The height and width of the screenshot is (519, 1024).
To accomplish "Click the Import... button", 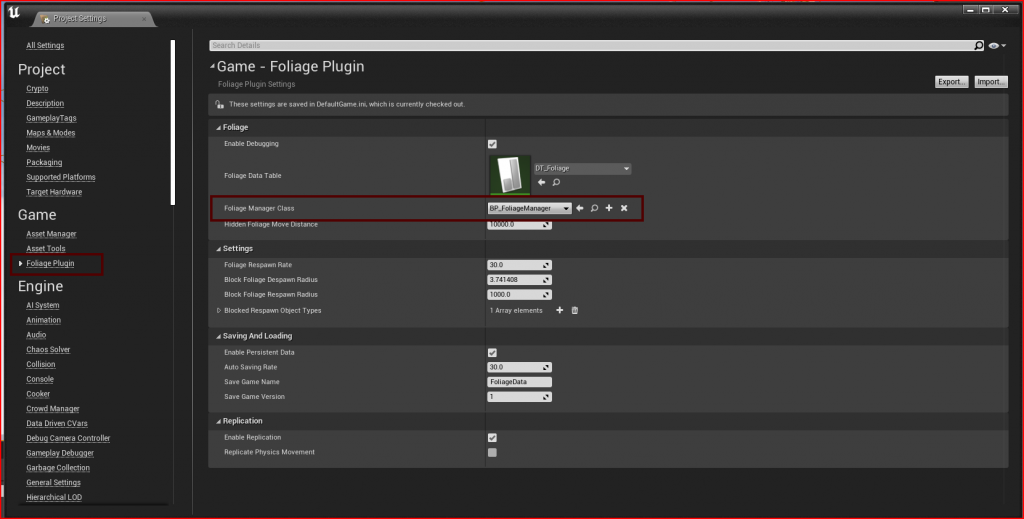I will [990, 82].
